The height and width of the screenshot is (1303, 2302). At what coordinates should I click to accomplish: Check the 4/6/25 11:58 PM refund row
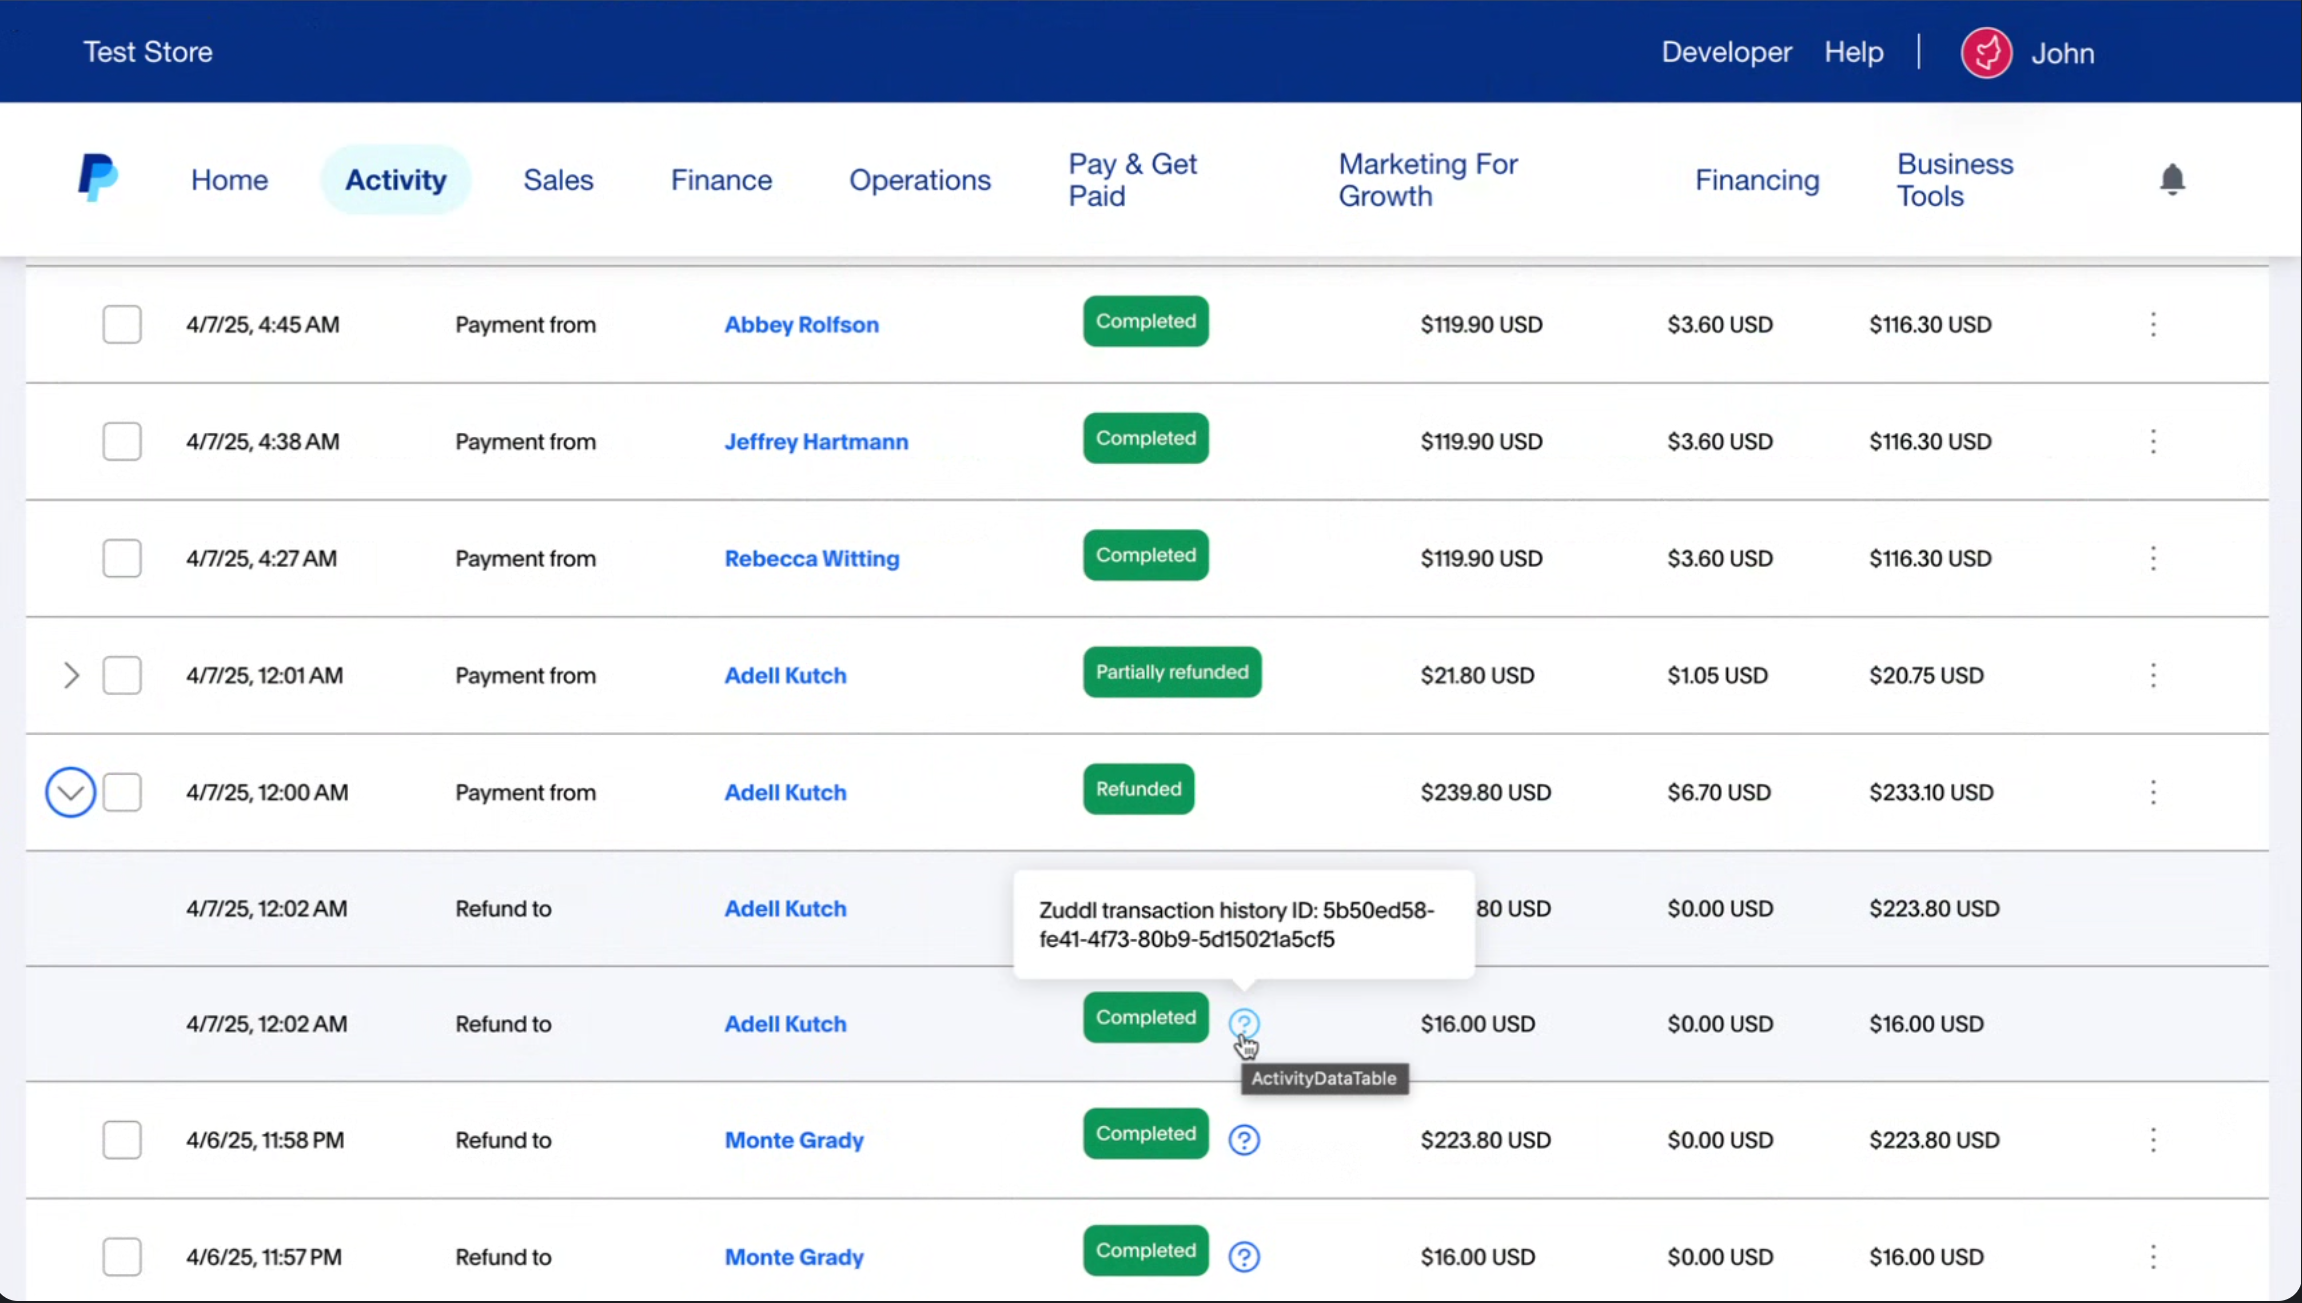click(122, 1140)
